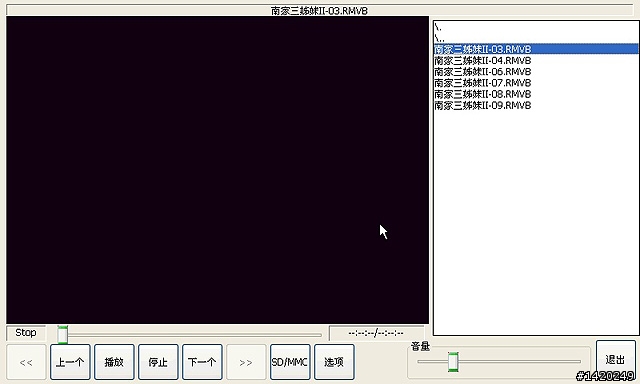
Task: Exit the player with 退出
Action: [x=616, y=359]
